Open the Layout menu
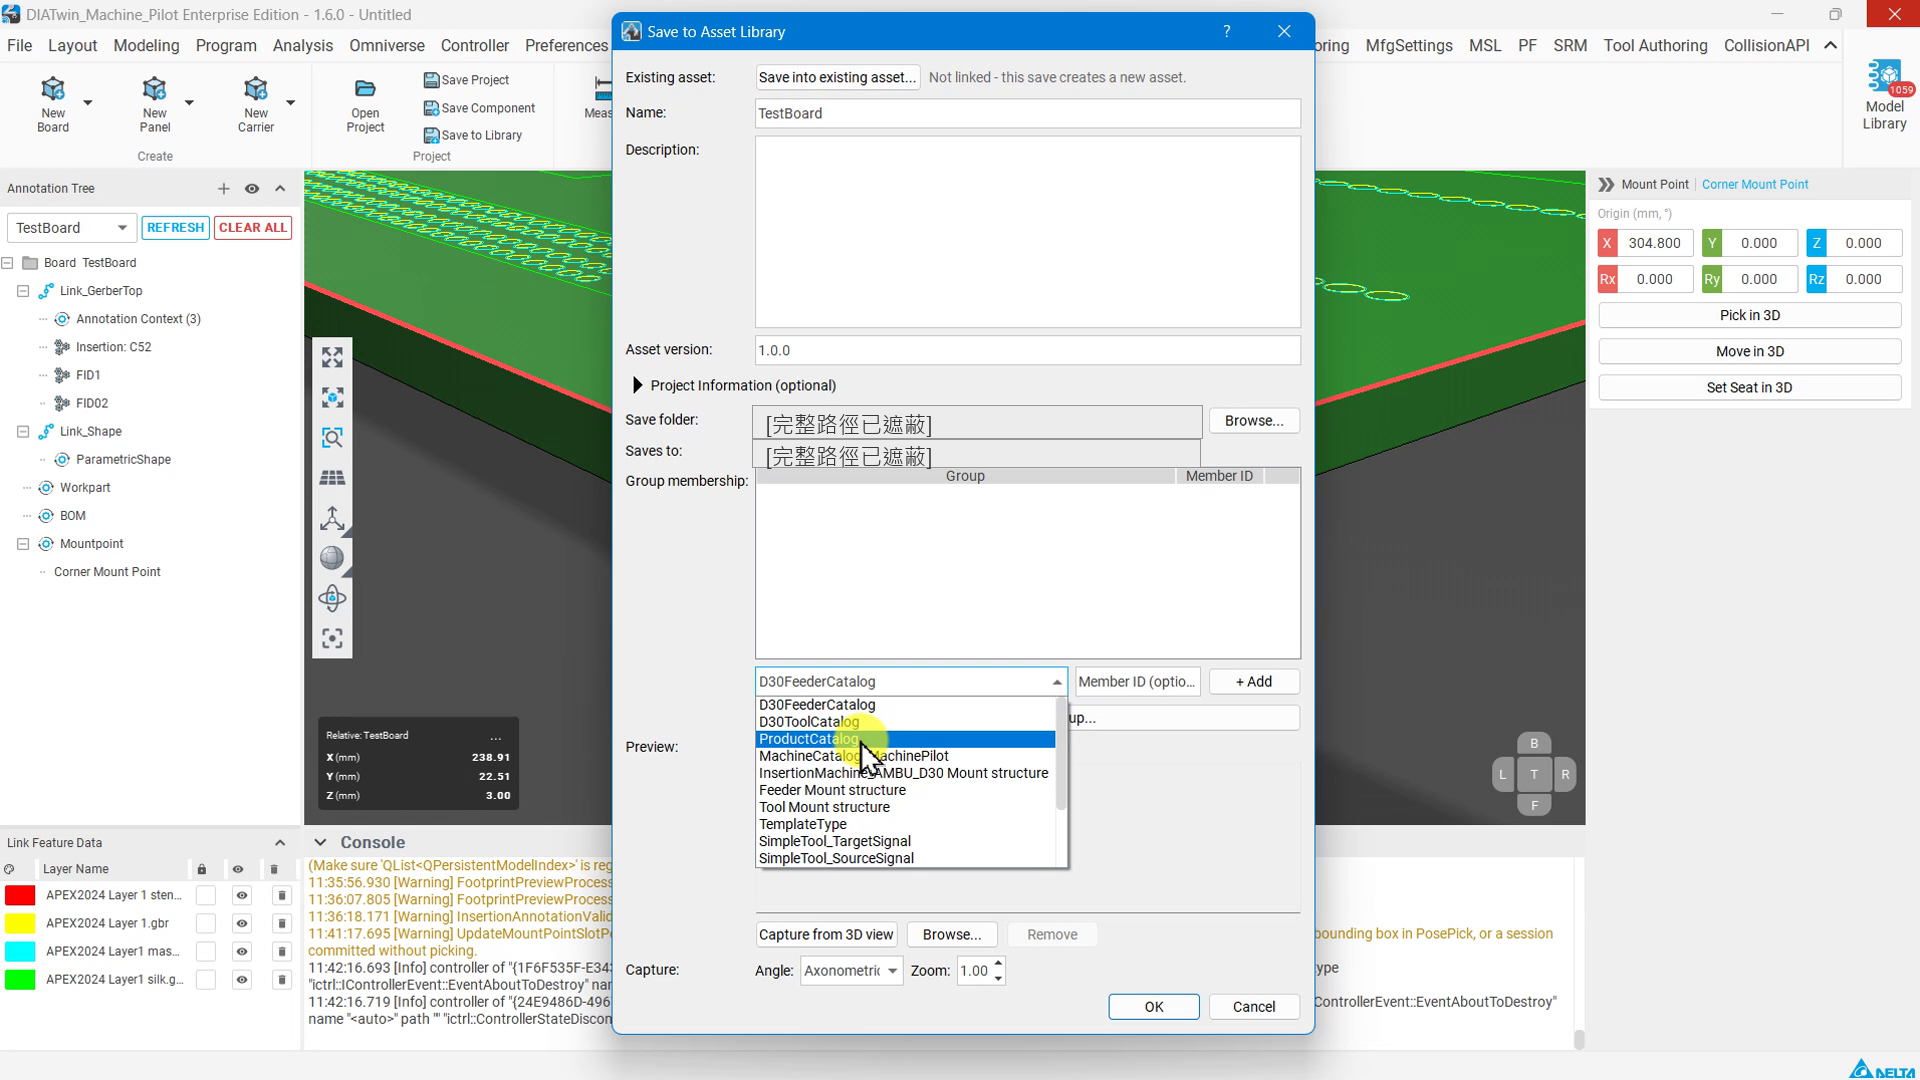1920x1080 pixels. coord(72,45)
